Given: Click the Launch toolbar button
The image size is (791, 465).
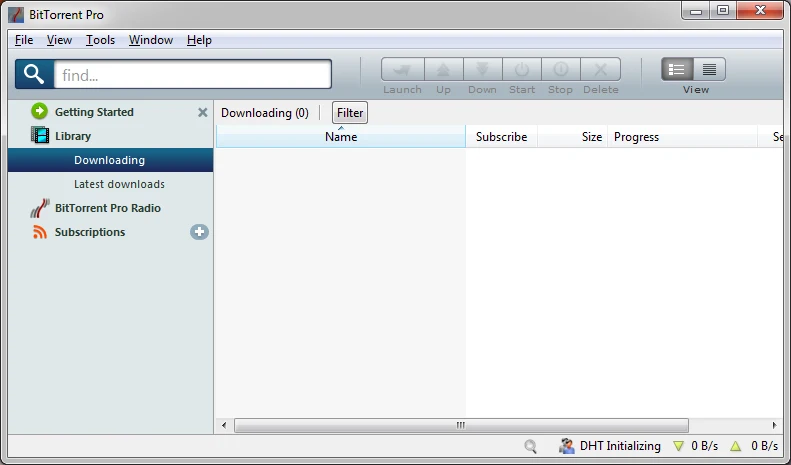Looking at the screenshot, I should 403,70.
